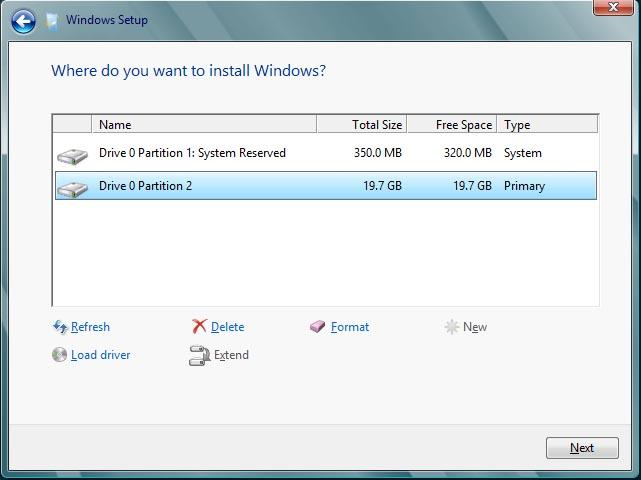This screenshot has height=480, width=641.
Task: Click the Format text link
Action: pos(350,327)
